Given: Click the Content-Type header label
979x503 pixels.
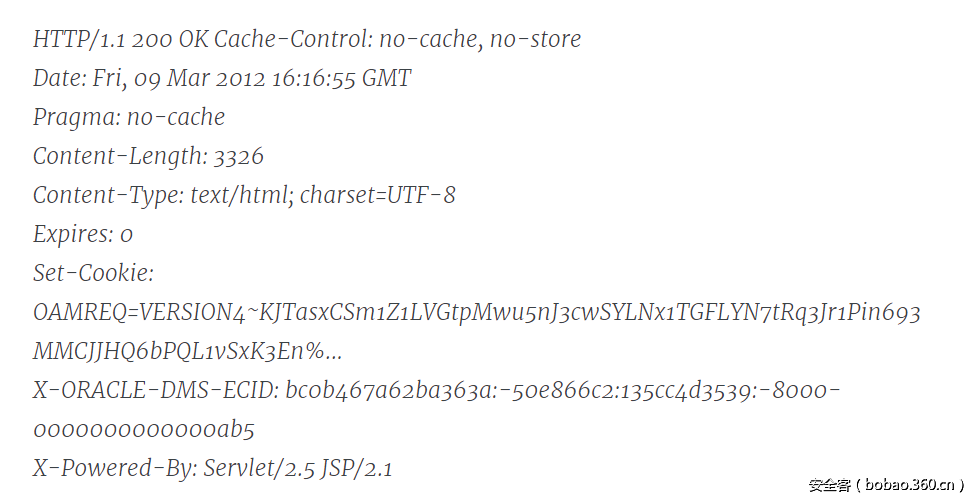Looking at the screenshot, I should point(108,195).
